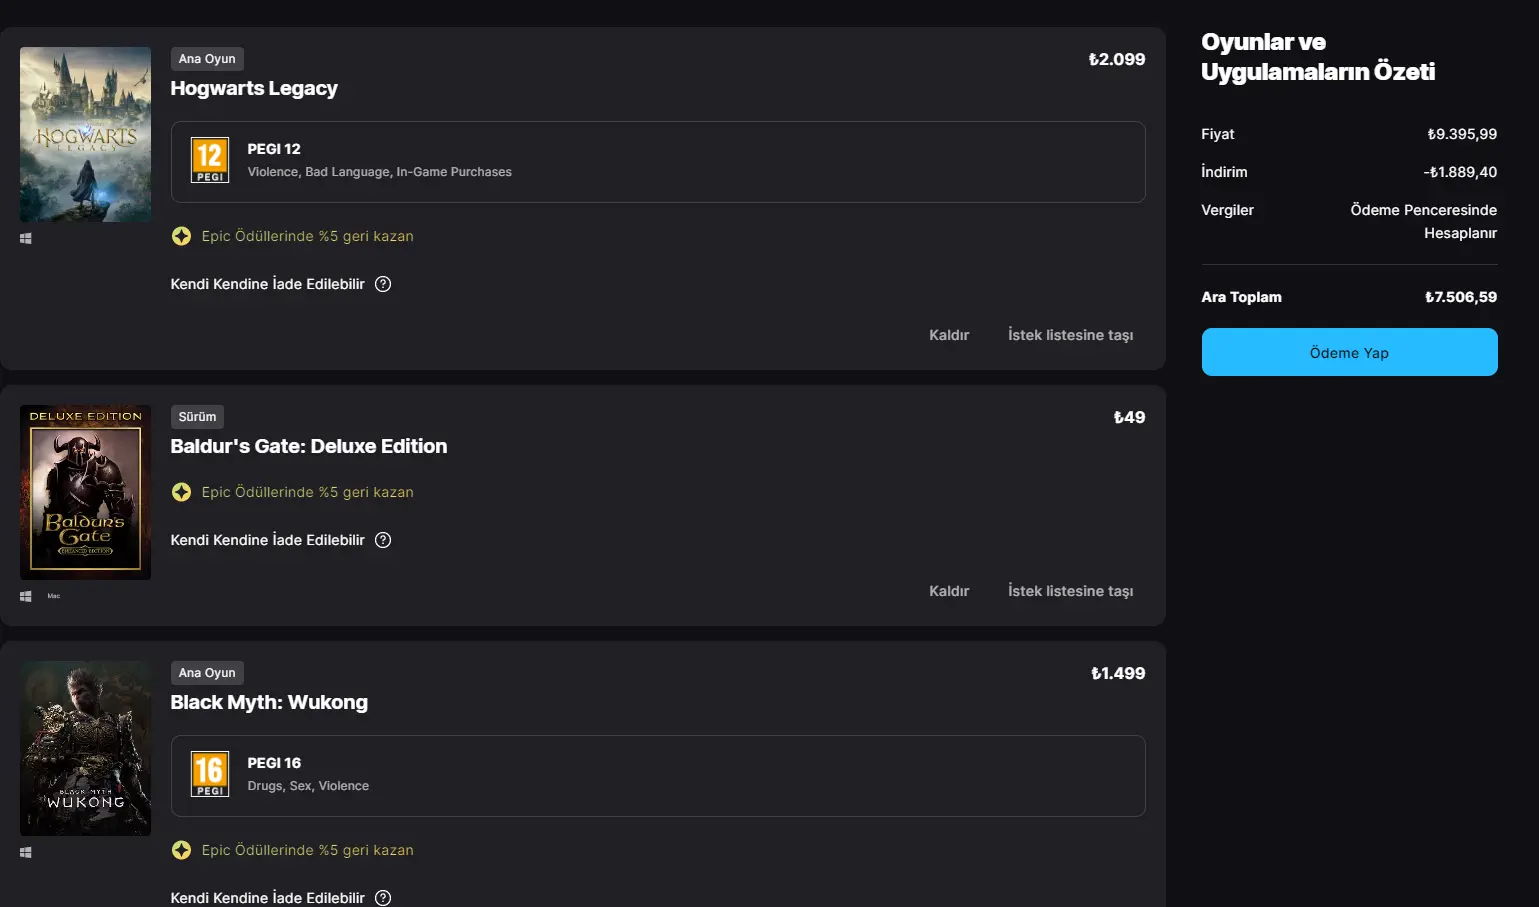
Task: Click the PEGI 12 rating icon
Action: tap(210, 160)
